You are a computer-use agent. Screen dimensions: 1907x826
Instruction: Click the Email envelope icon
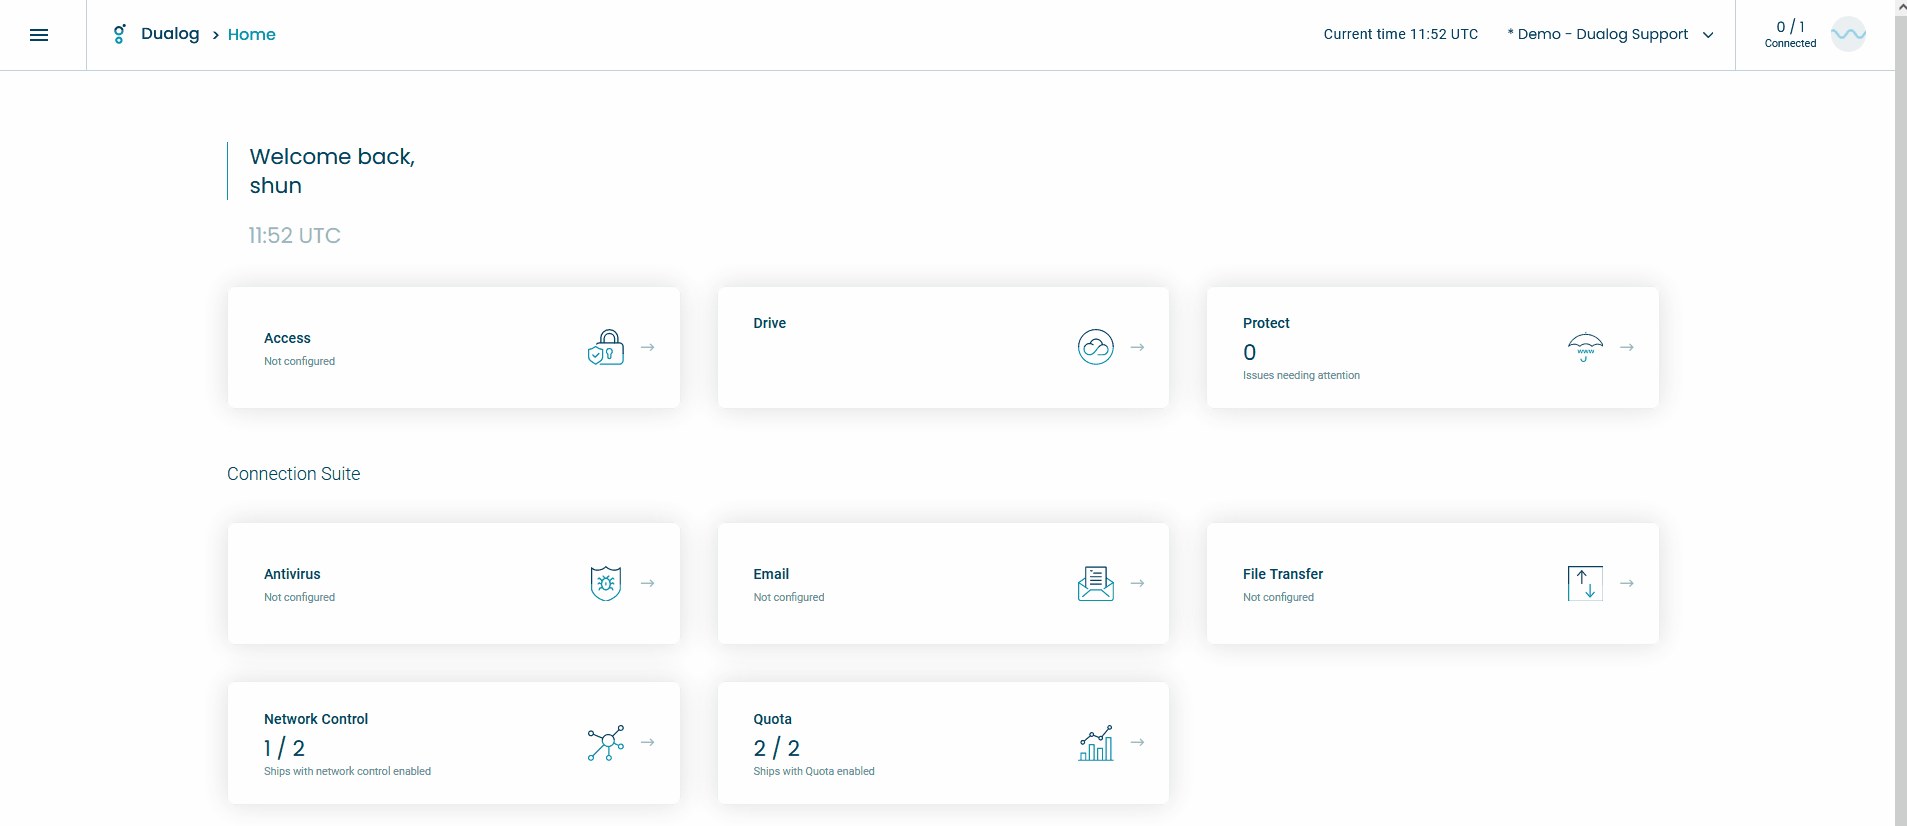tap(1096, 583)
